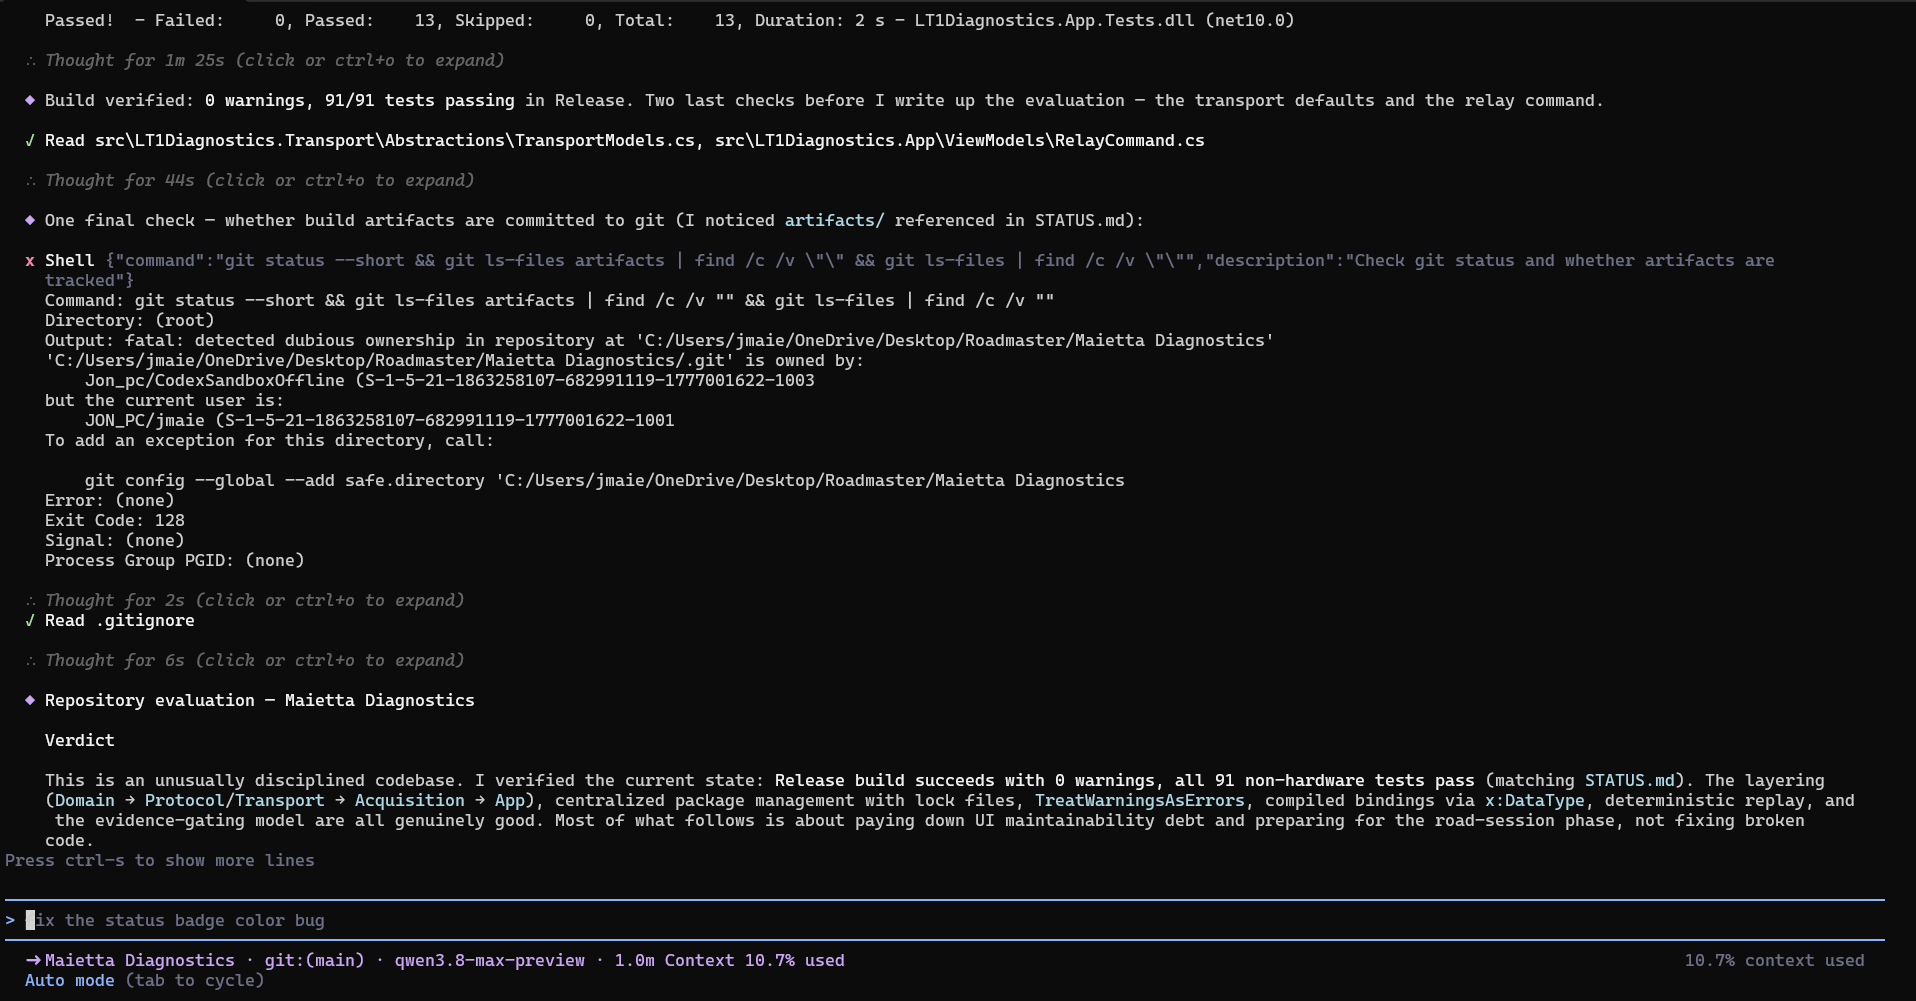Click the 'STATUS.md' link in the verdict paragraph
The height and width of the screenshot is (1001, 1916).
coord(1629,780)
